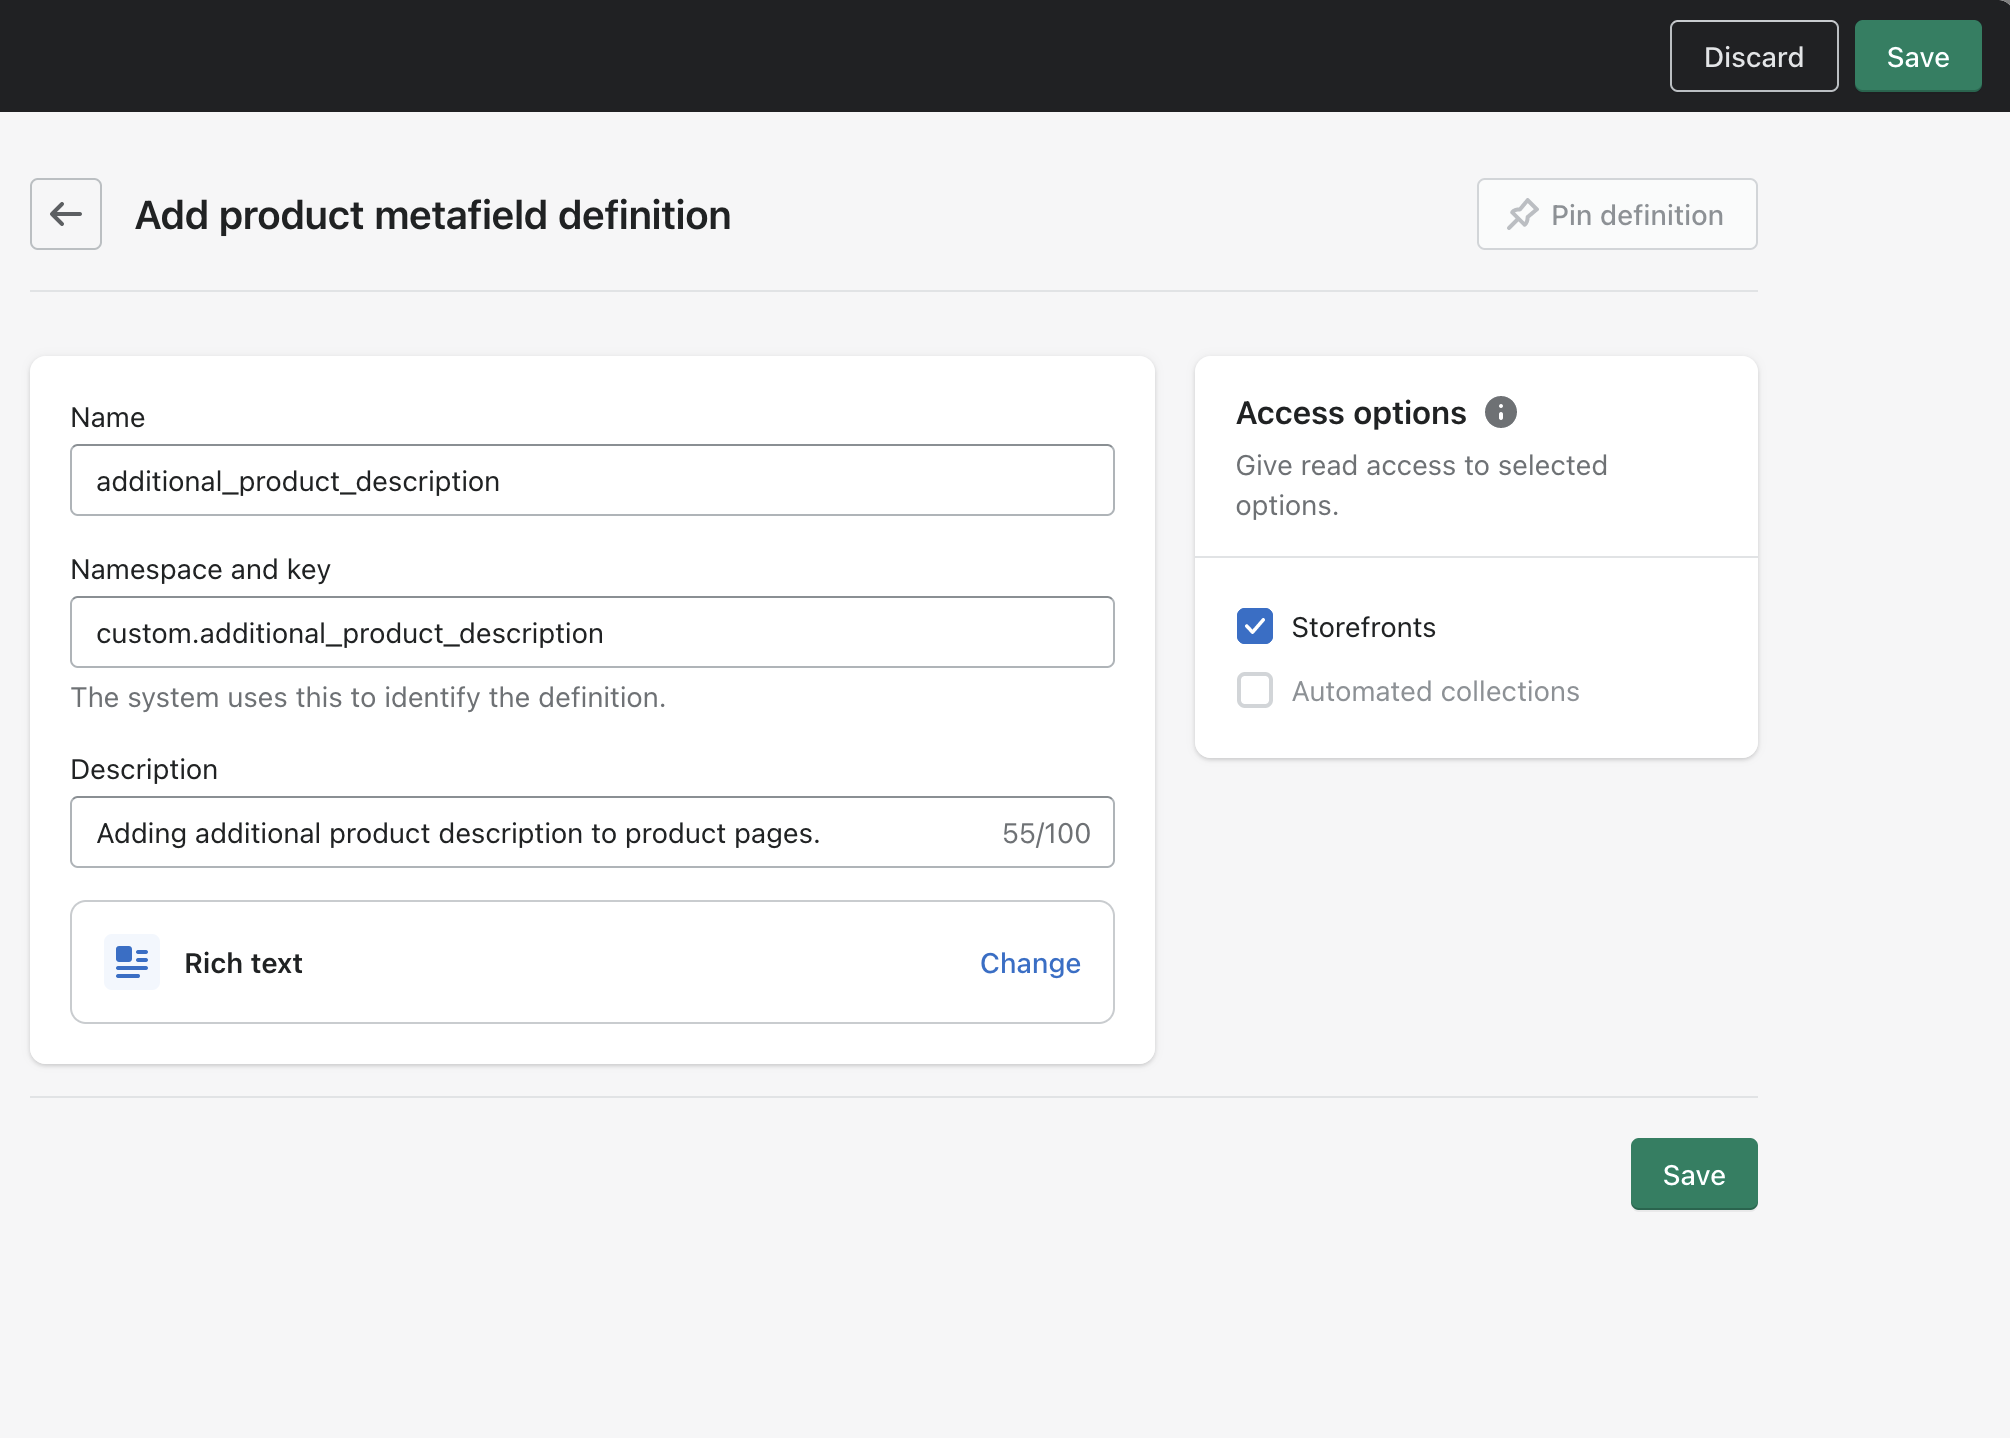
Task: Go back using the left arrow icon
Action: (66, 214)
